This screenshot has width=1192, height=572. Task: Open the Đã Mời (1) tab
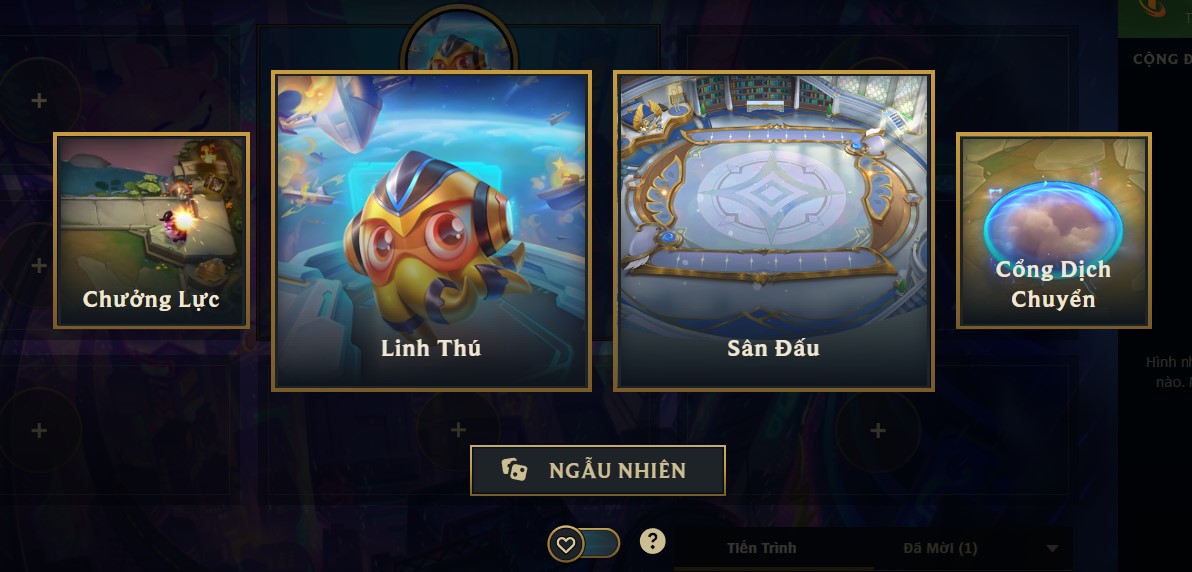pos(940,548)
